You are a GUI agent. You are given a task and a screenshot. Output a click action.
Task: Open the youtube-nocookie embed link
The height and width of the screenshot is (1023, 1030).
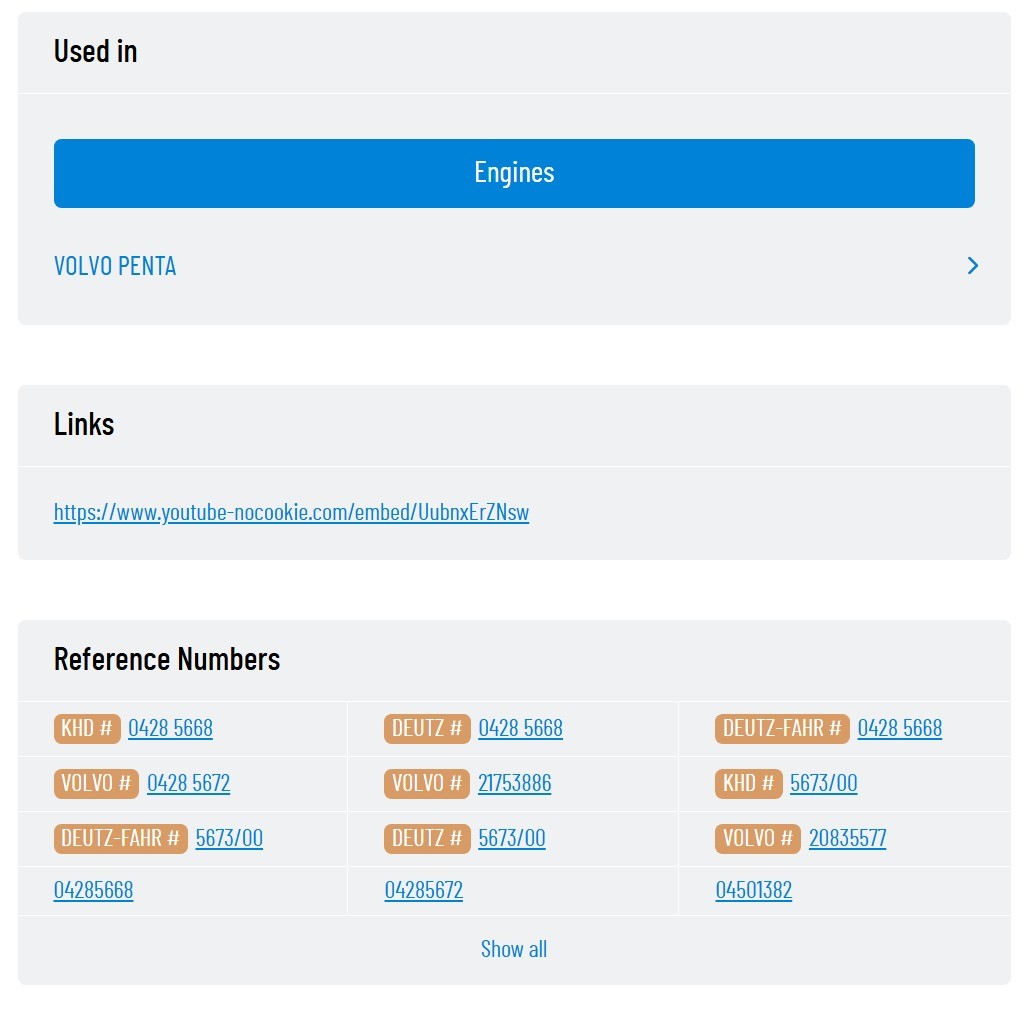click(291, 512)
